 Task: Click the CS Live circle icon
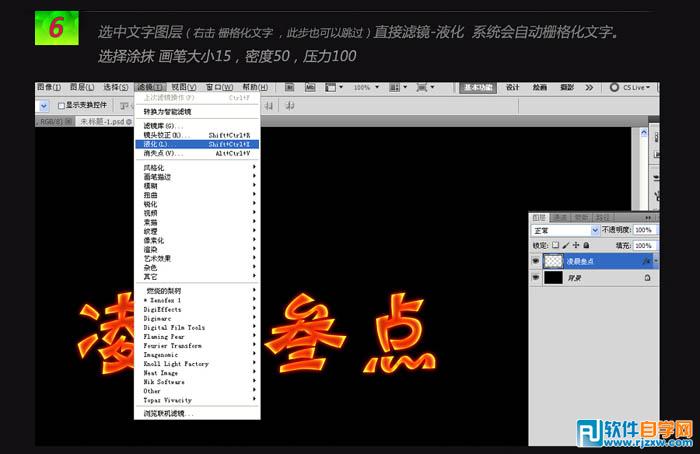point(614,87)
